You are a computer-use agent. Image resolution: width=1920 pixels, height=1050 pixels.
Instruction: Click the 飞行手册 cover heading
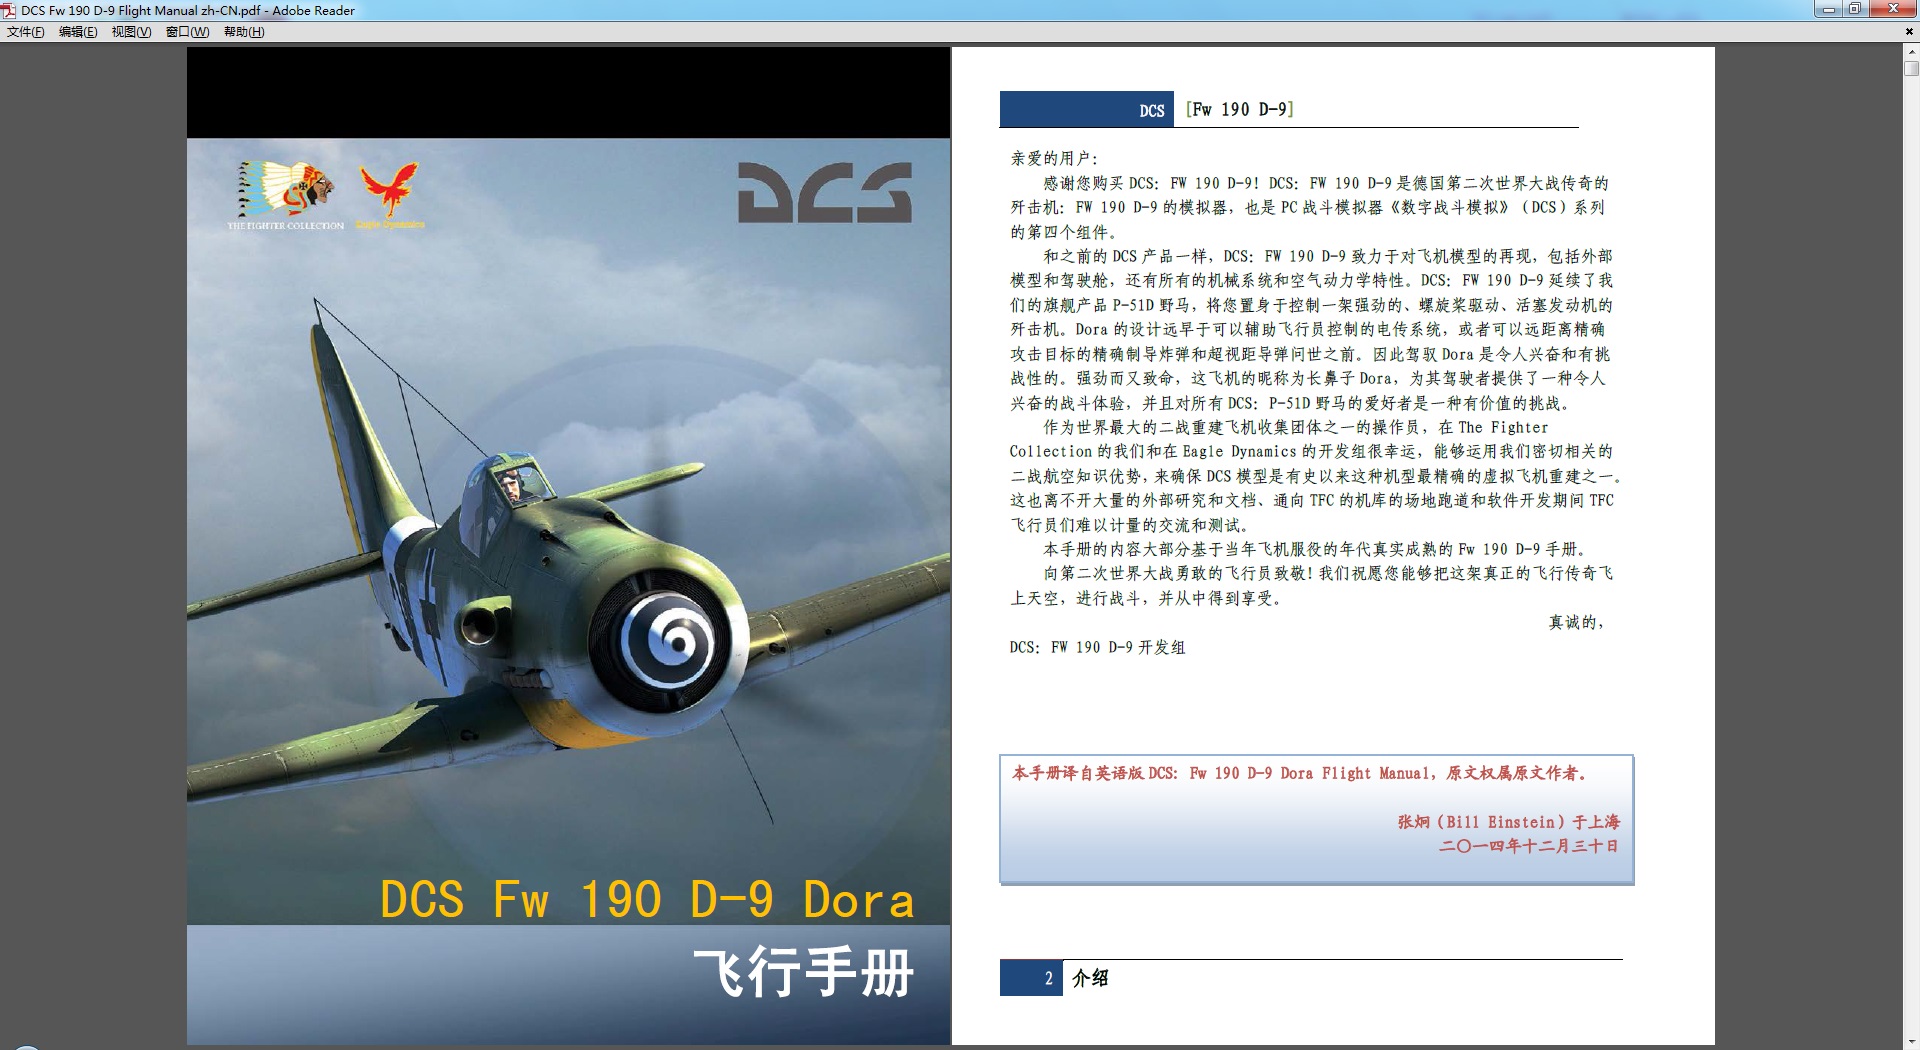coord(803,972)
